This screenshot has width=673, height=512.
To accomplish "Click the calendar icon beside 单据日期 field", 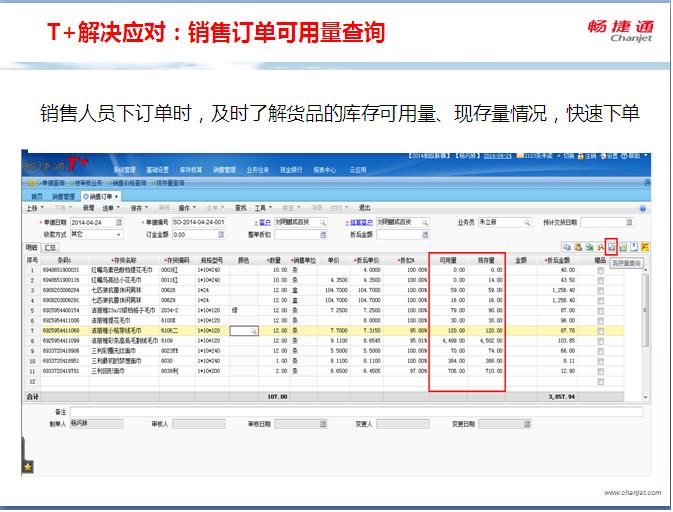I will point(119,222).
